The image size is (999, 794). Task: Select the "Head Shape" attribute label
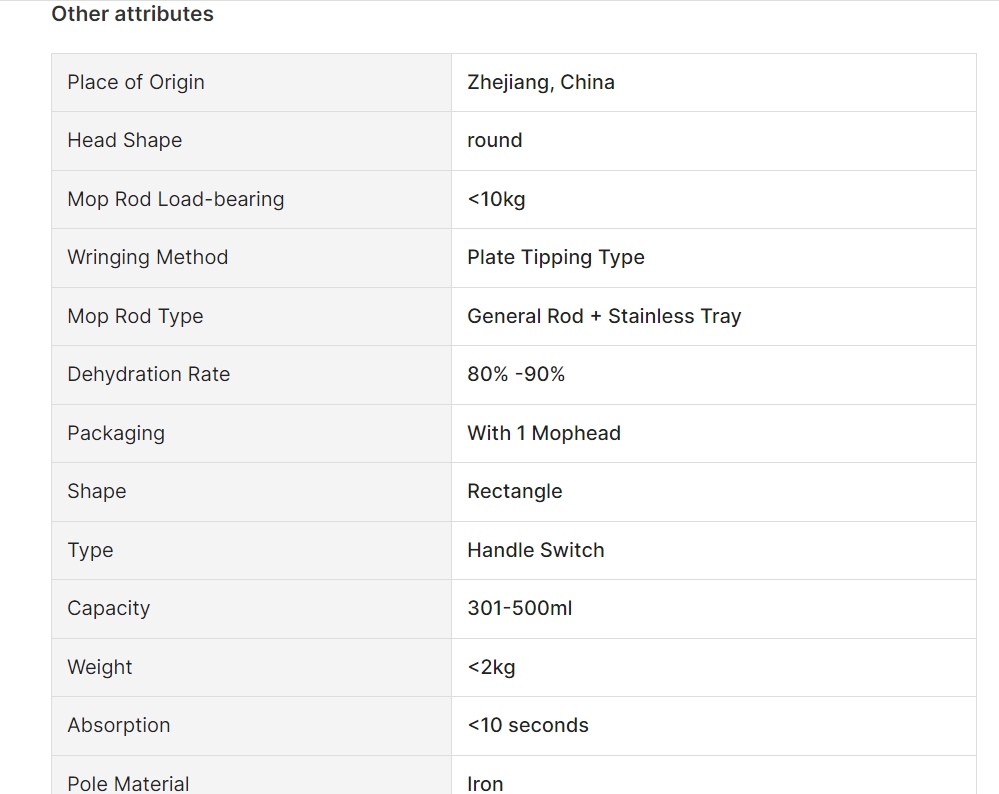coord(125,140)
